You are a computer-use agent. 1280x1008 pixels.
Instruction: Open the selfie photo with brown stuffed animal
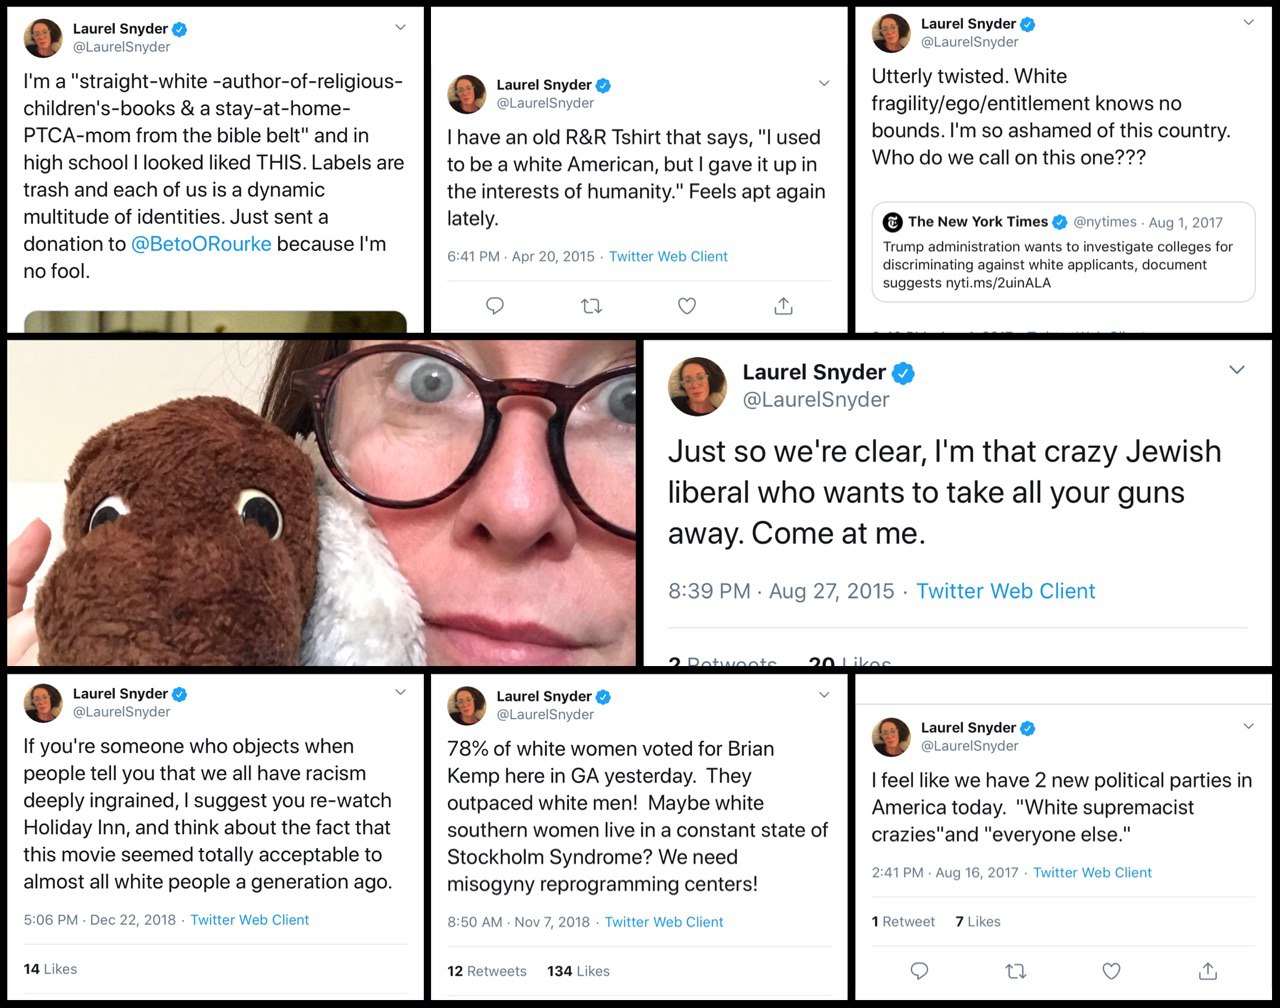click(x=321, y=503)
